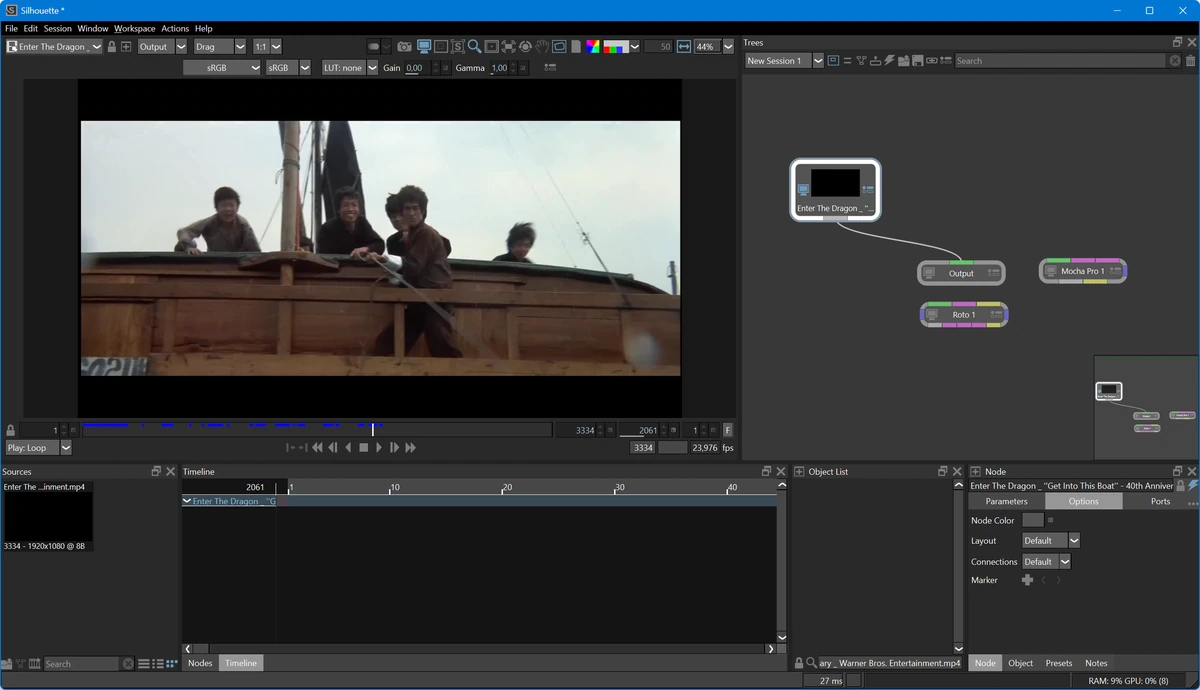Click the plus icon beside Object List title
The height and width of the screenshot is (690, 1200).
(x=799, y=471)
